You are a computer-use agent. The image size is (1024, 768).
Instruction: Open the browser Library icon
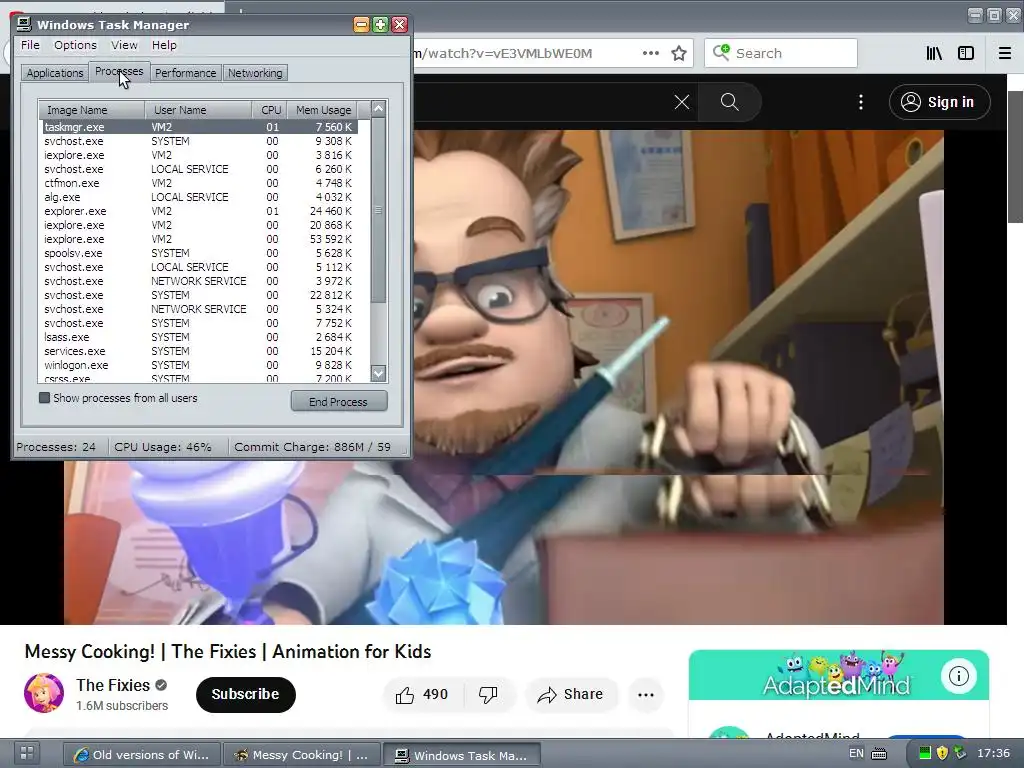pyautogui.click(x=934, y=53)
